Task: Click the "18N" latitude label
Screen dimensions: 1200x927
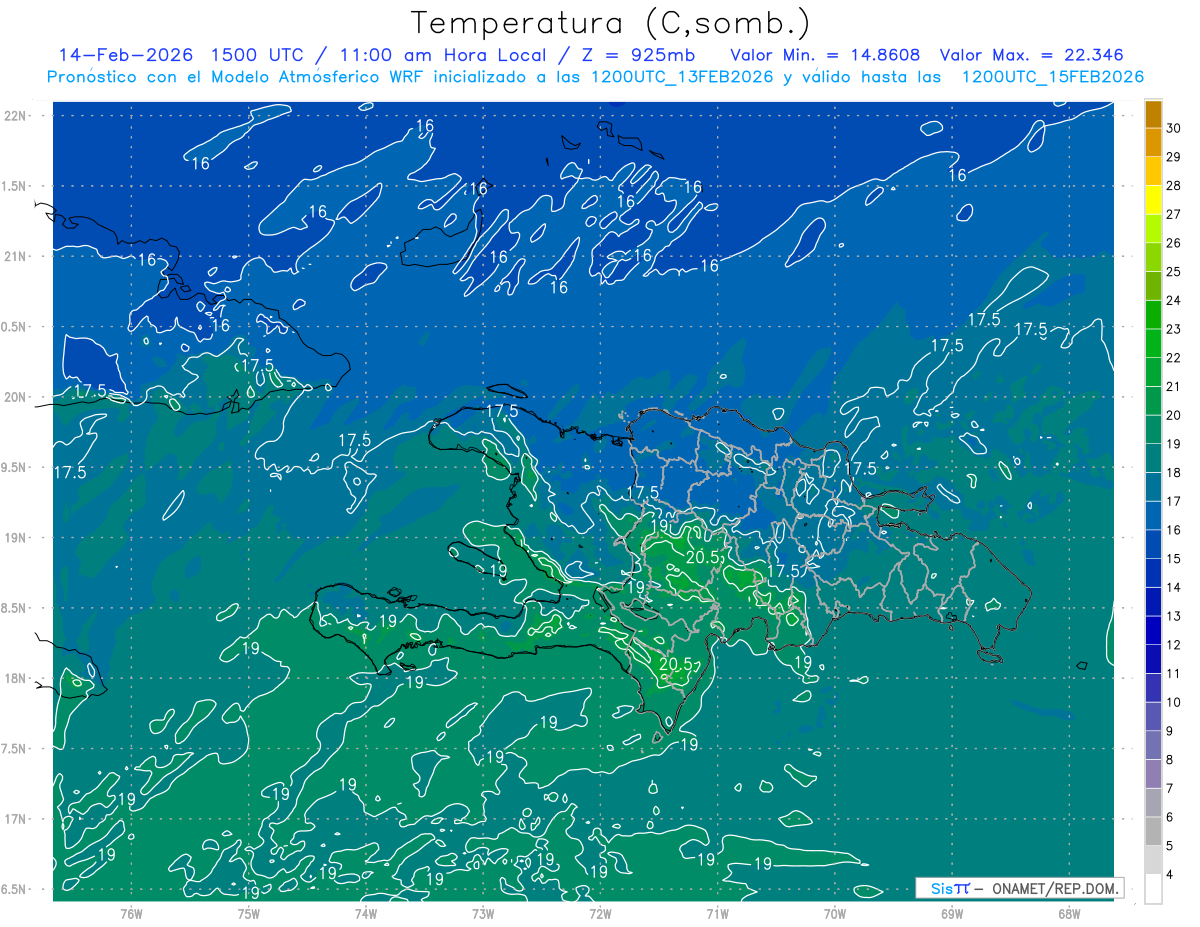Action: [x=16, y=678]
